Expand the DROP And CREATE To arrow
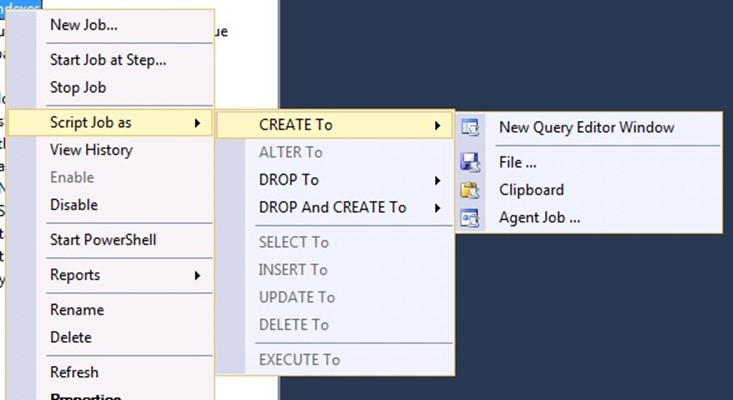733x400 pixels. coord(437,208)
